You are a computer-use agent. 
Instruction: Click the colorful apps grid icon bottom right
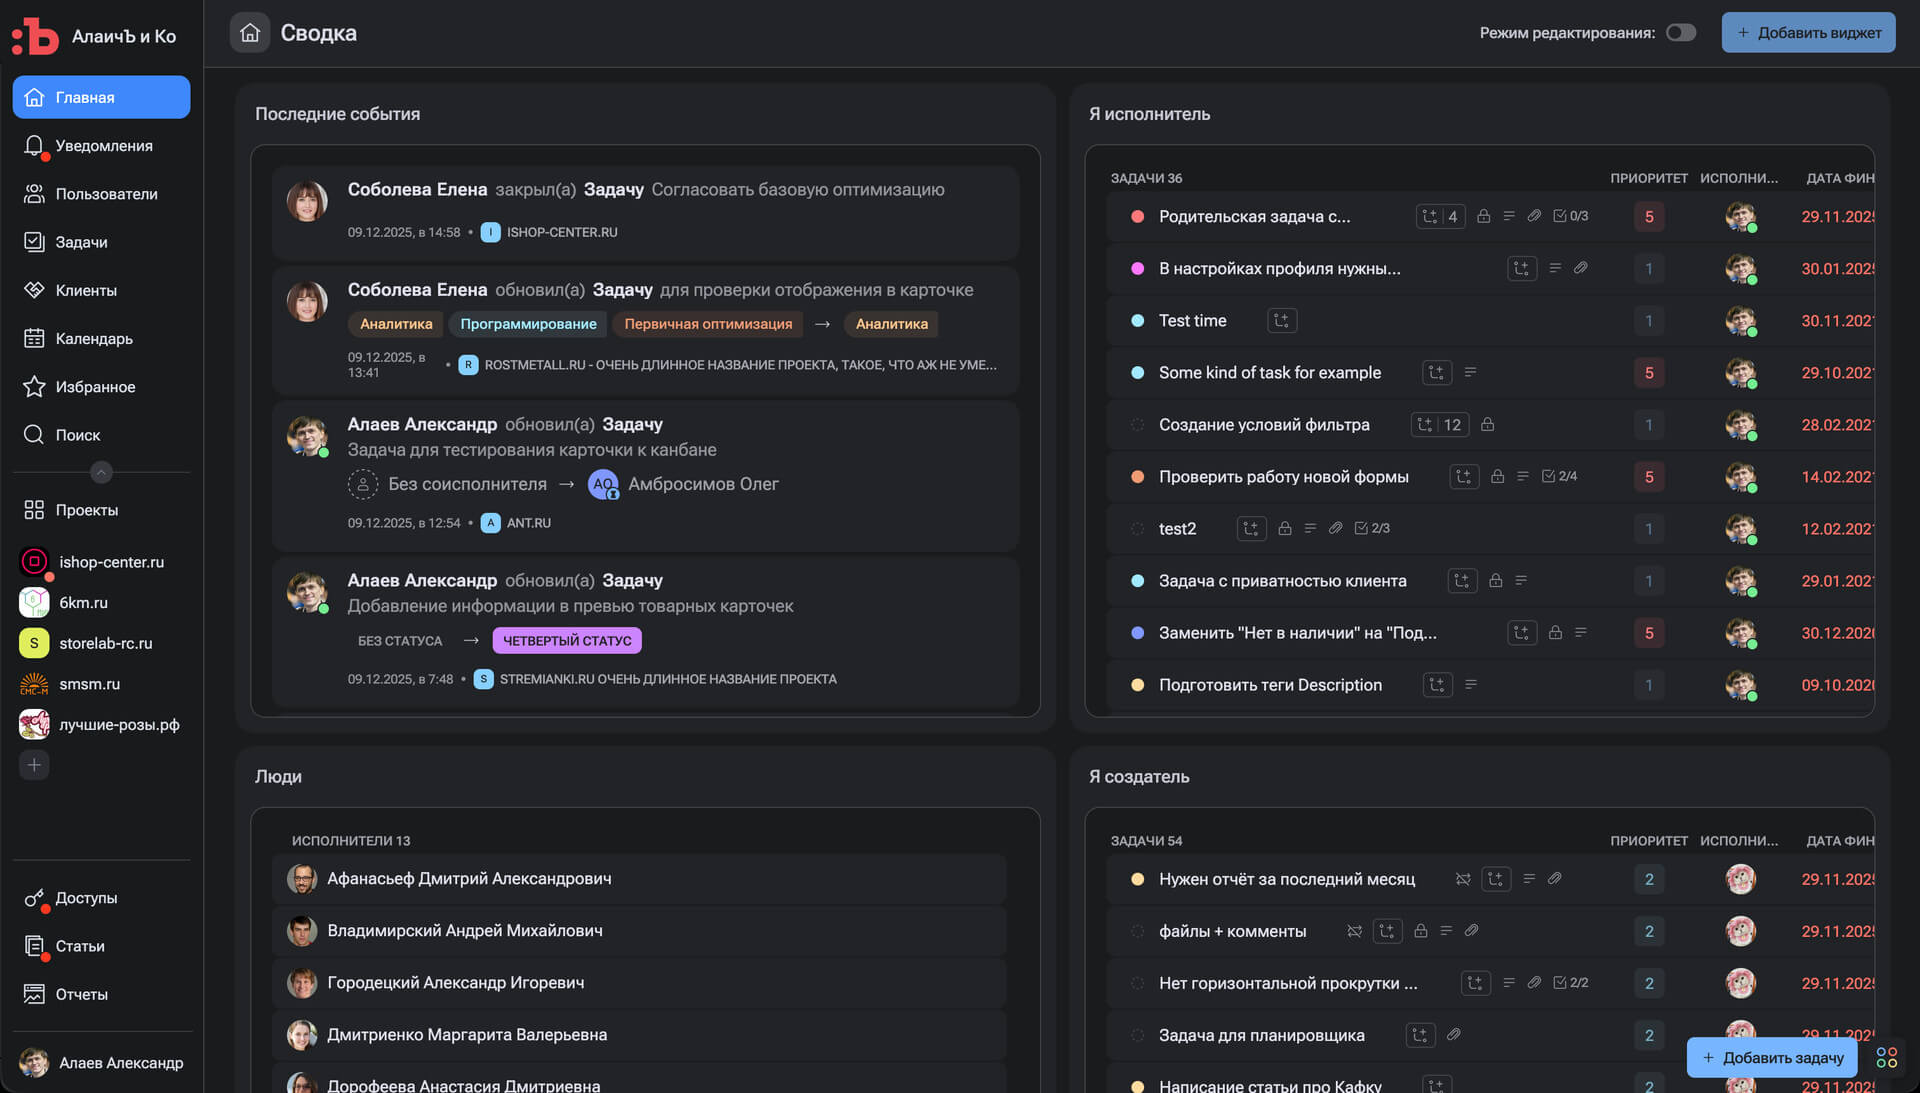(1887, 1058)
